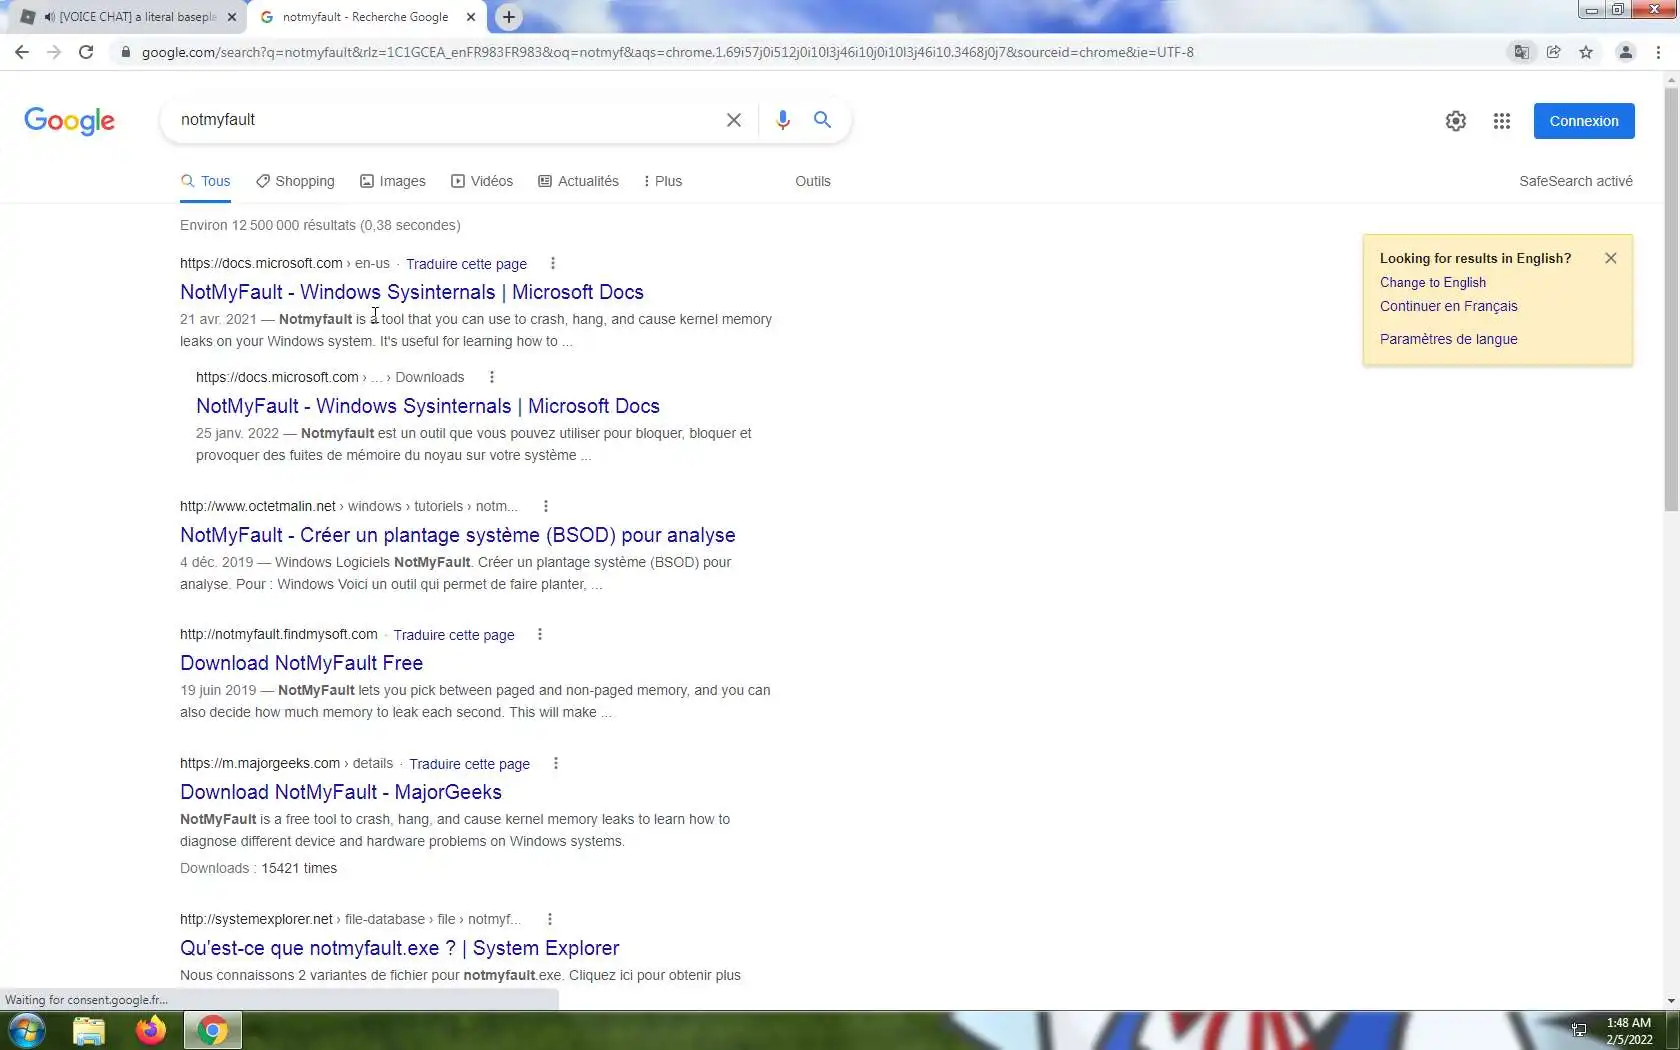
Task: Click the Chrome icon in the taskbar
Action: tap(212, 1030)
